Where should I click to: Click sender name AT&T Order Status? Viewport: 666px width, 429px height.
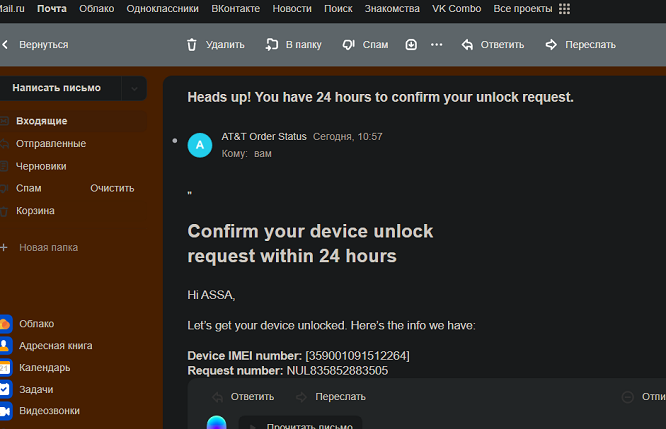pos(264,136)
